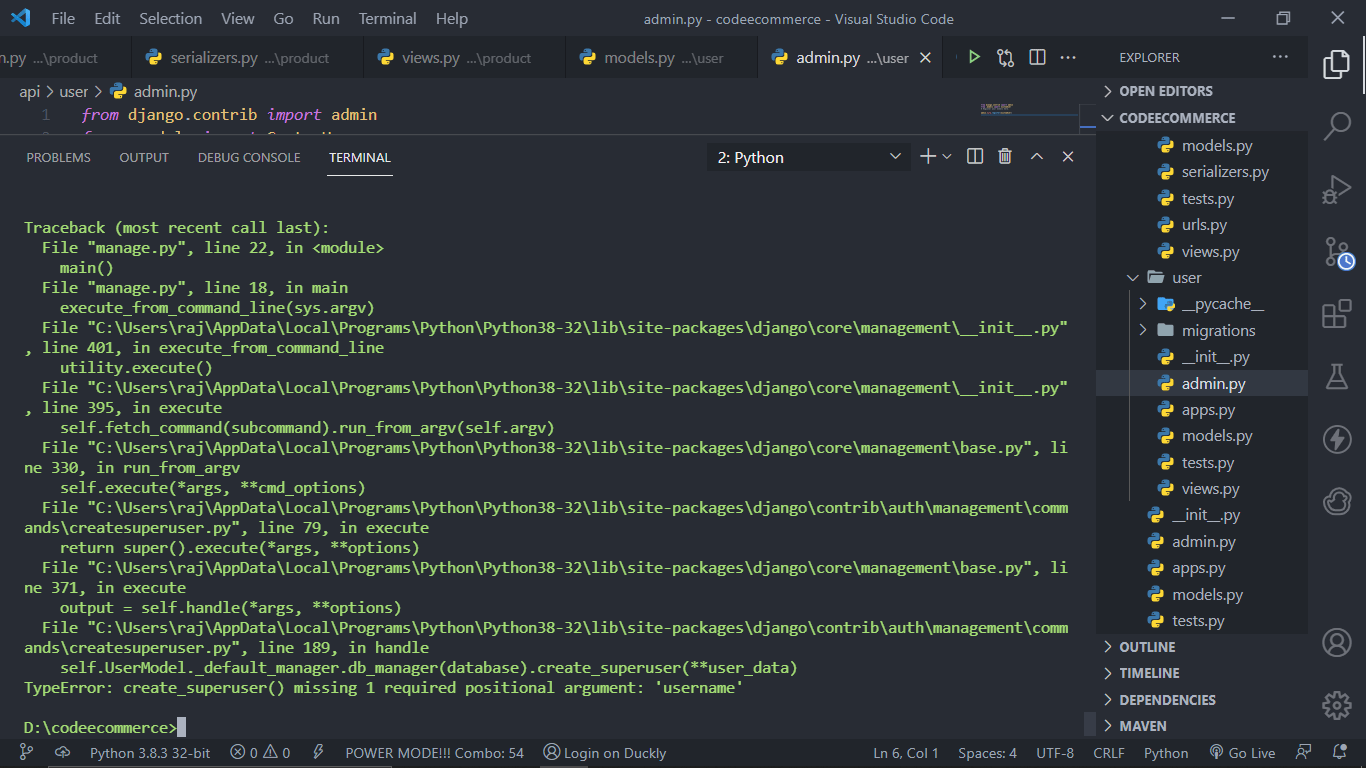Open the 2: Python terminal selector dropdown
This screenshot has width=1366, height=768.
809,157
